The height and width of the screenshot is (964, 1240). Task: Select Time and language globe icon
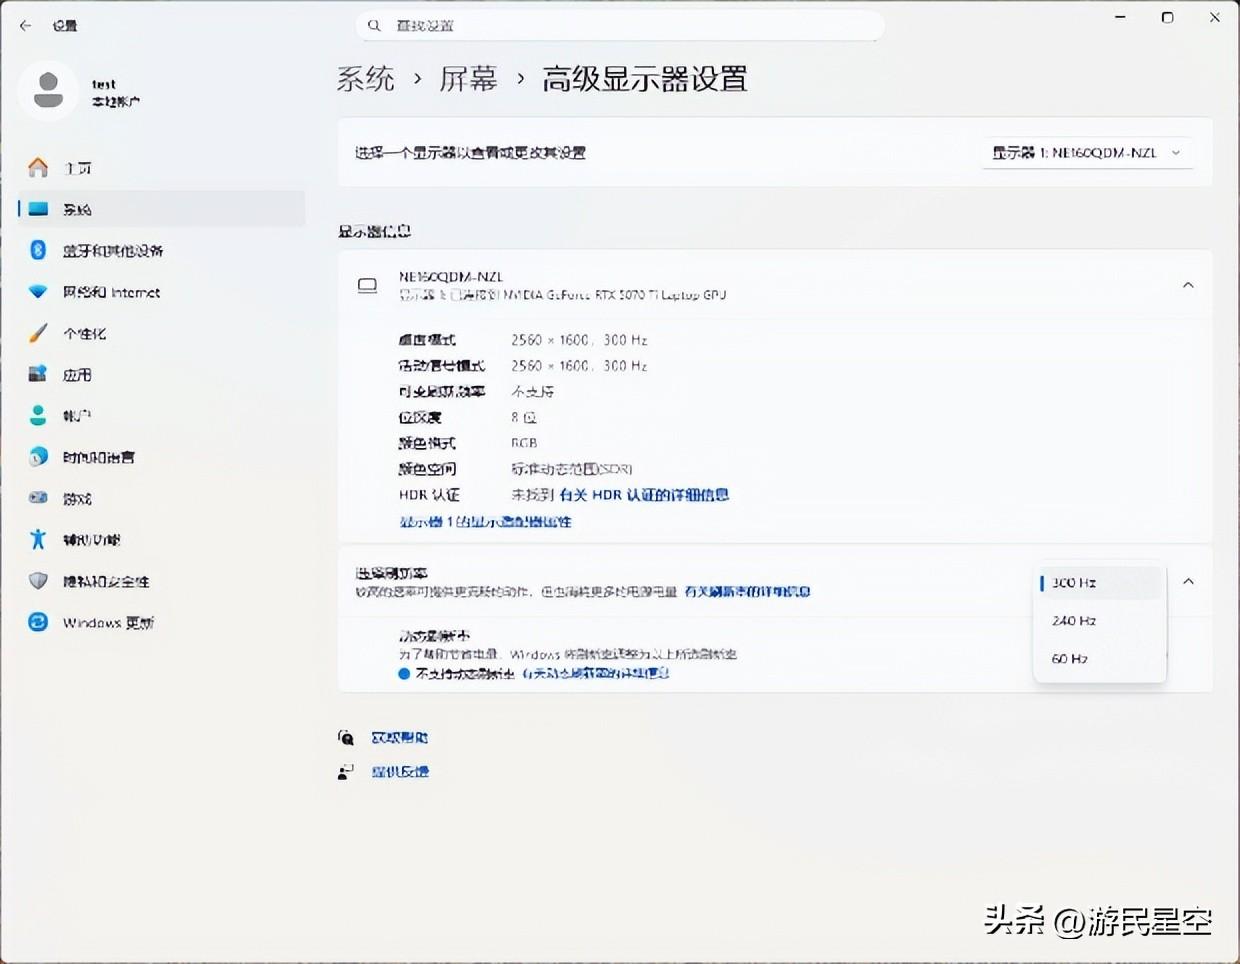(x=38, y=457)
